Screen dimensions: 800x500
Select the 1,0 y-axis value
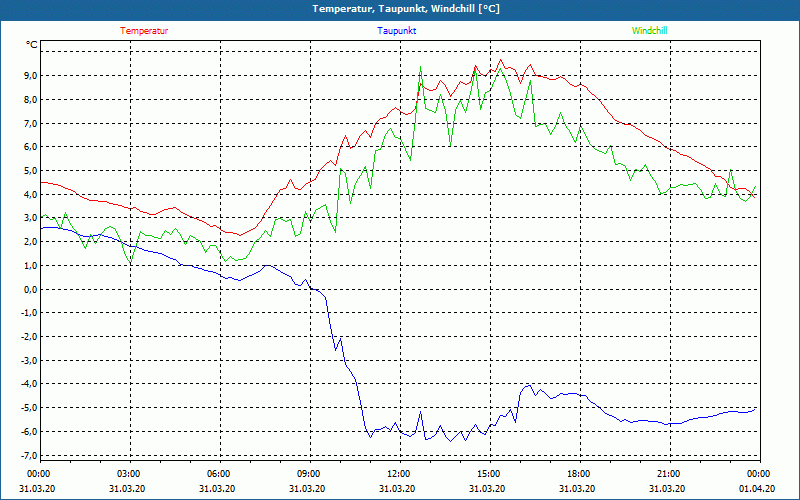(31, 265)
